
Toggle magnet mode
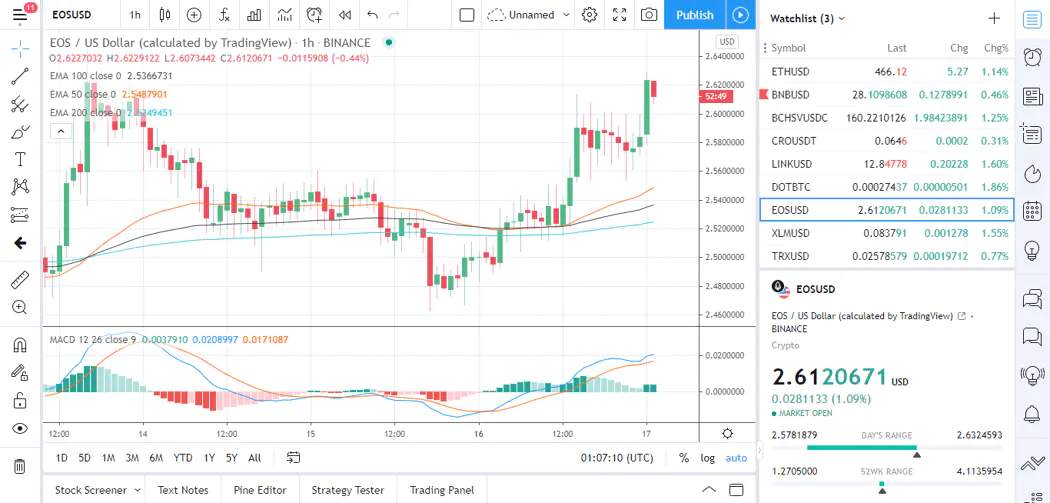20,345
